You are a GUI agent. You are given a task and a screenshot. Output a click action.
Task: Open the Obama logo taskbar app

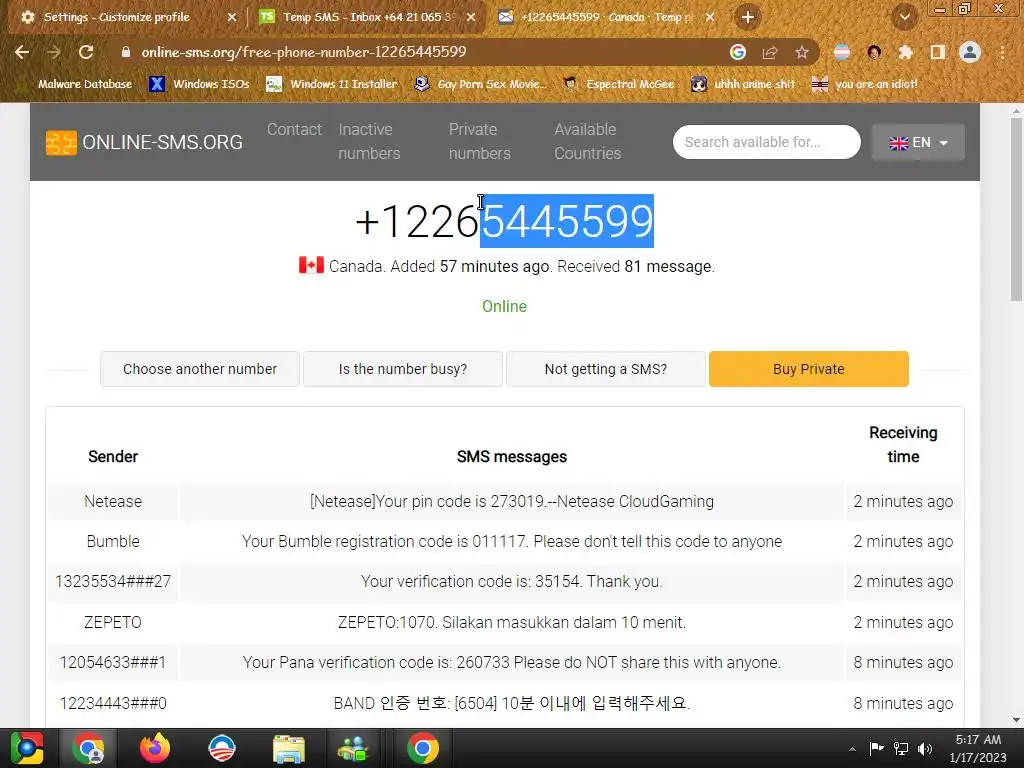click(x=222, y=748)
